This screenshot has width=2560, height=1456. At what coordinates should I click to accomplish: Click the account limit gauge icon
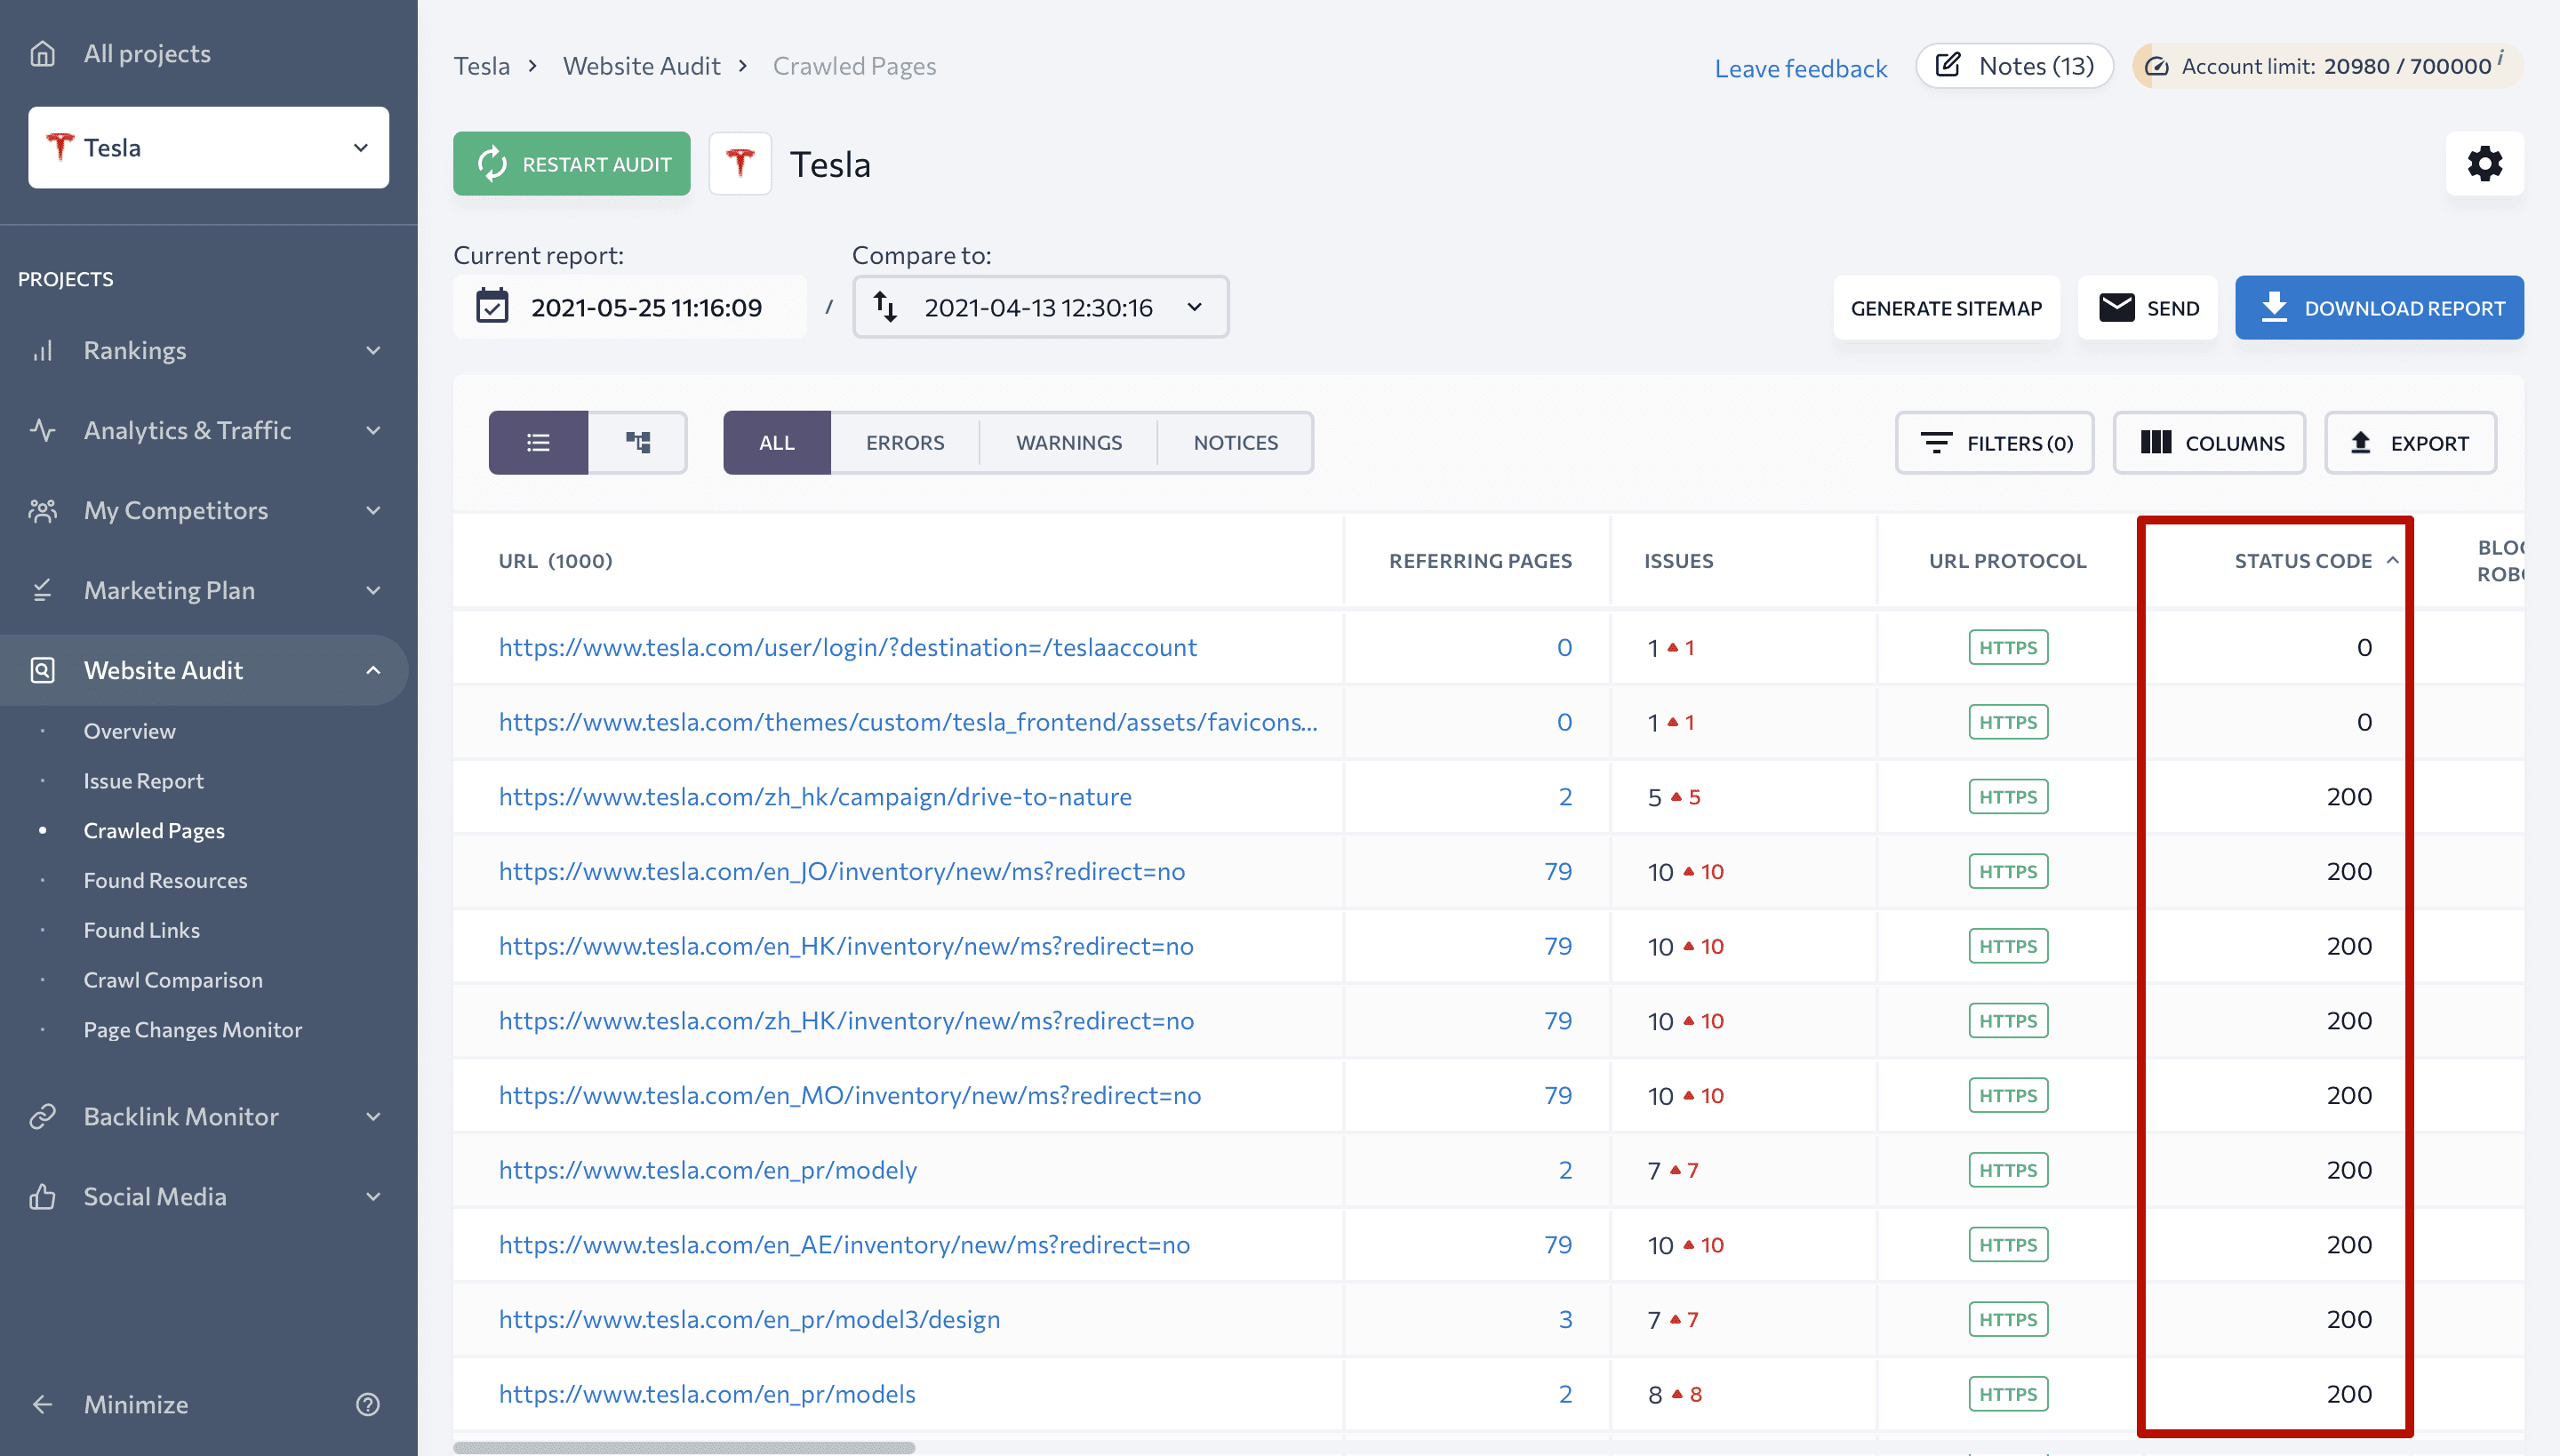2157,66
